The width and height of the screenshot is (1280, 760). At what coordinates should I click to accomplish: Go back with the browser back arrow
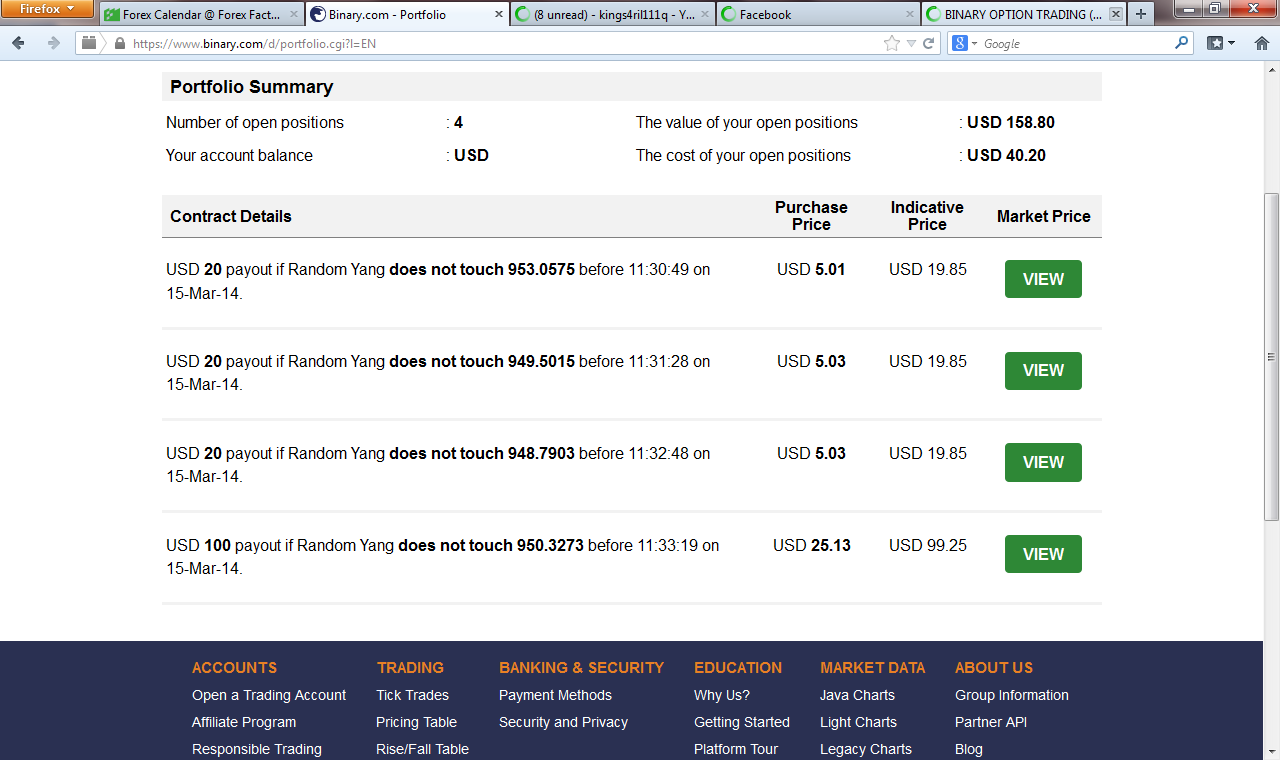19,43
